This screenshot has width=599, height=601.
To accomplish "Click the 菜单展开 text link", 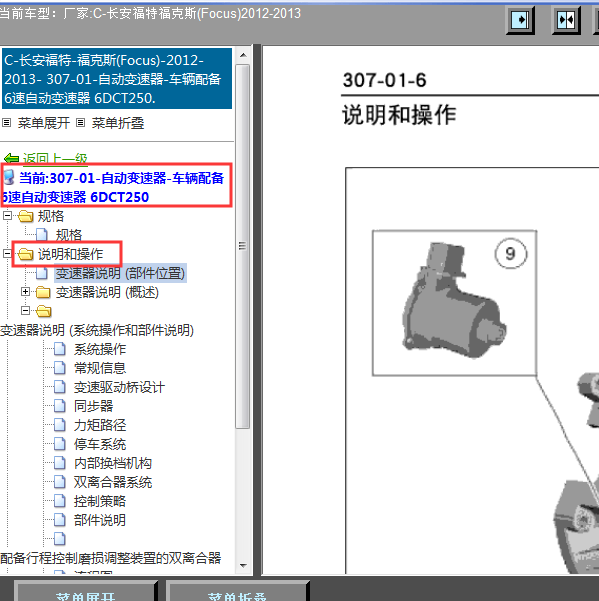I will pyautogui.click(x=44, y=123).
